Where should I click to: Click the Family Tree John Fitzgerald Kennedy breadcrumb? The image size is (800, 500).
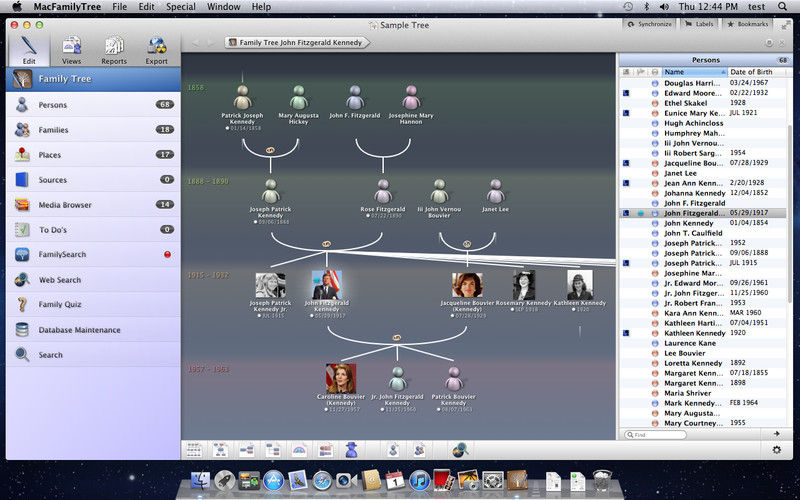(x=297, y=42)
